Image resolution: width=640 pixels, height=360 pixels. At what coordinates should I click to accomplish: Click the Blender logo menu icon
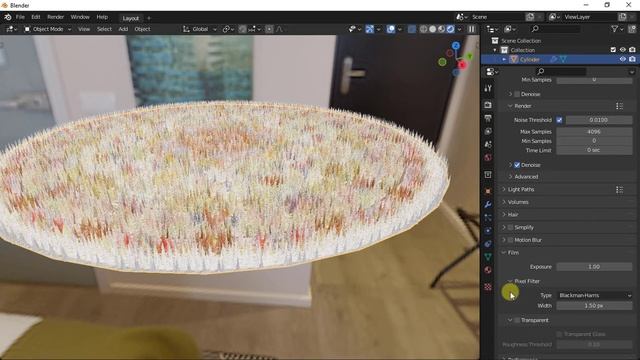click(x=8, y=17)
